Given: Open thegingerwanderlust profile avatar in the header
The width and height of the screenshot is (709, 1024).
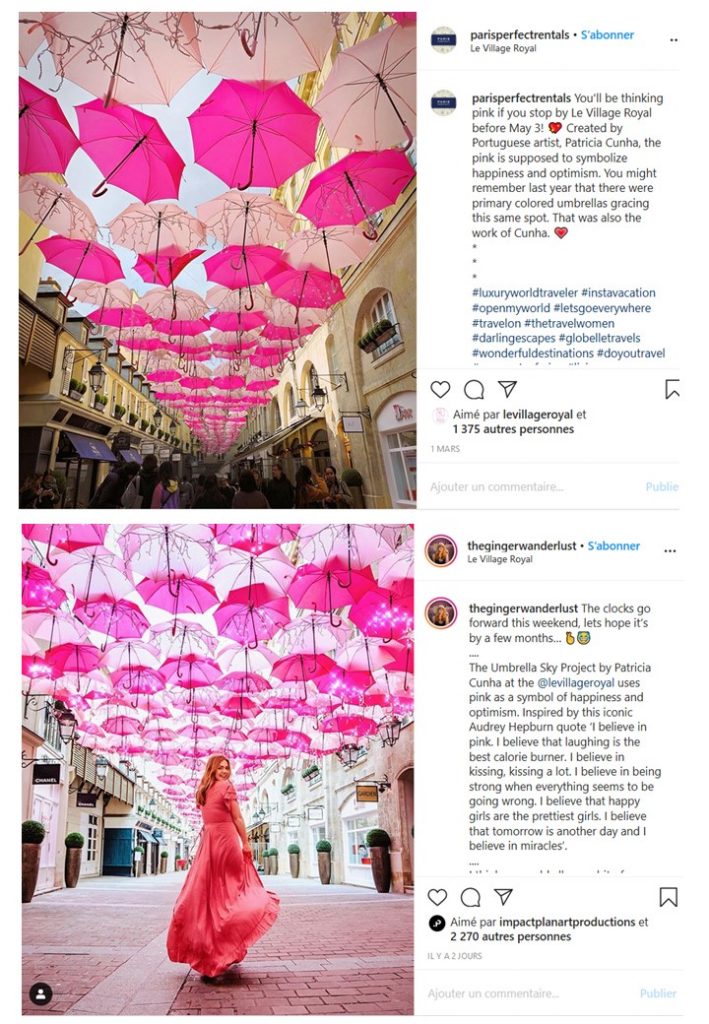Looking at the screenshot, I should tap(441, 551).
